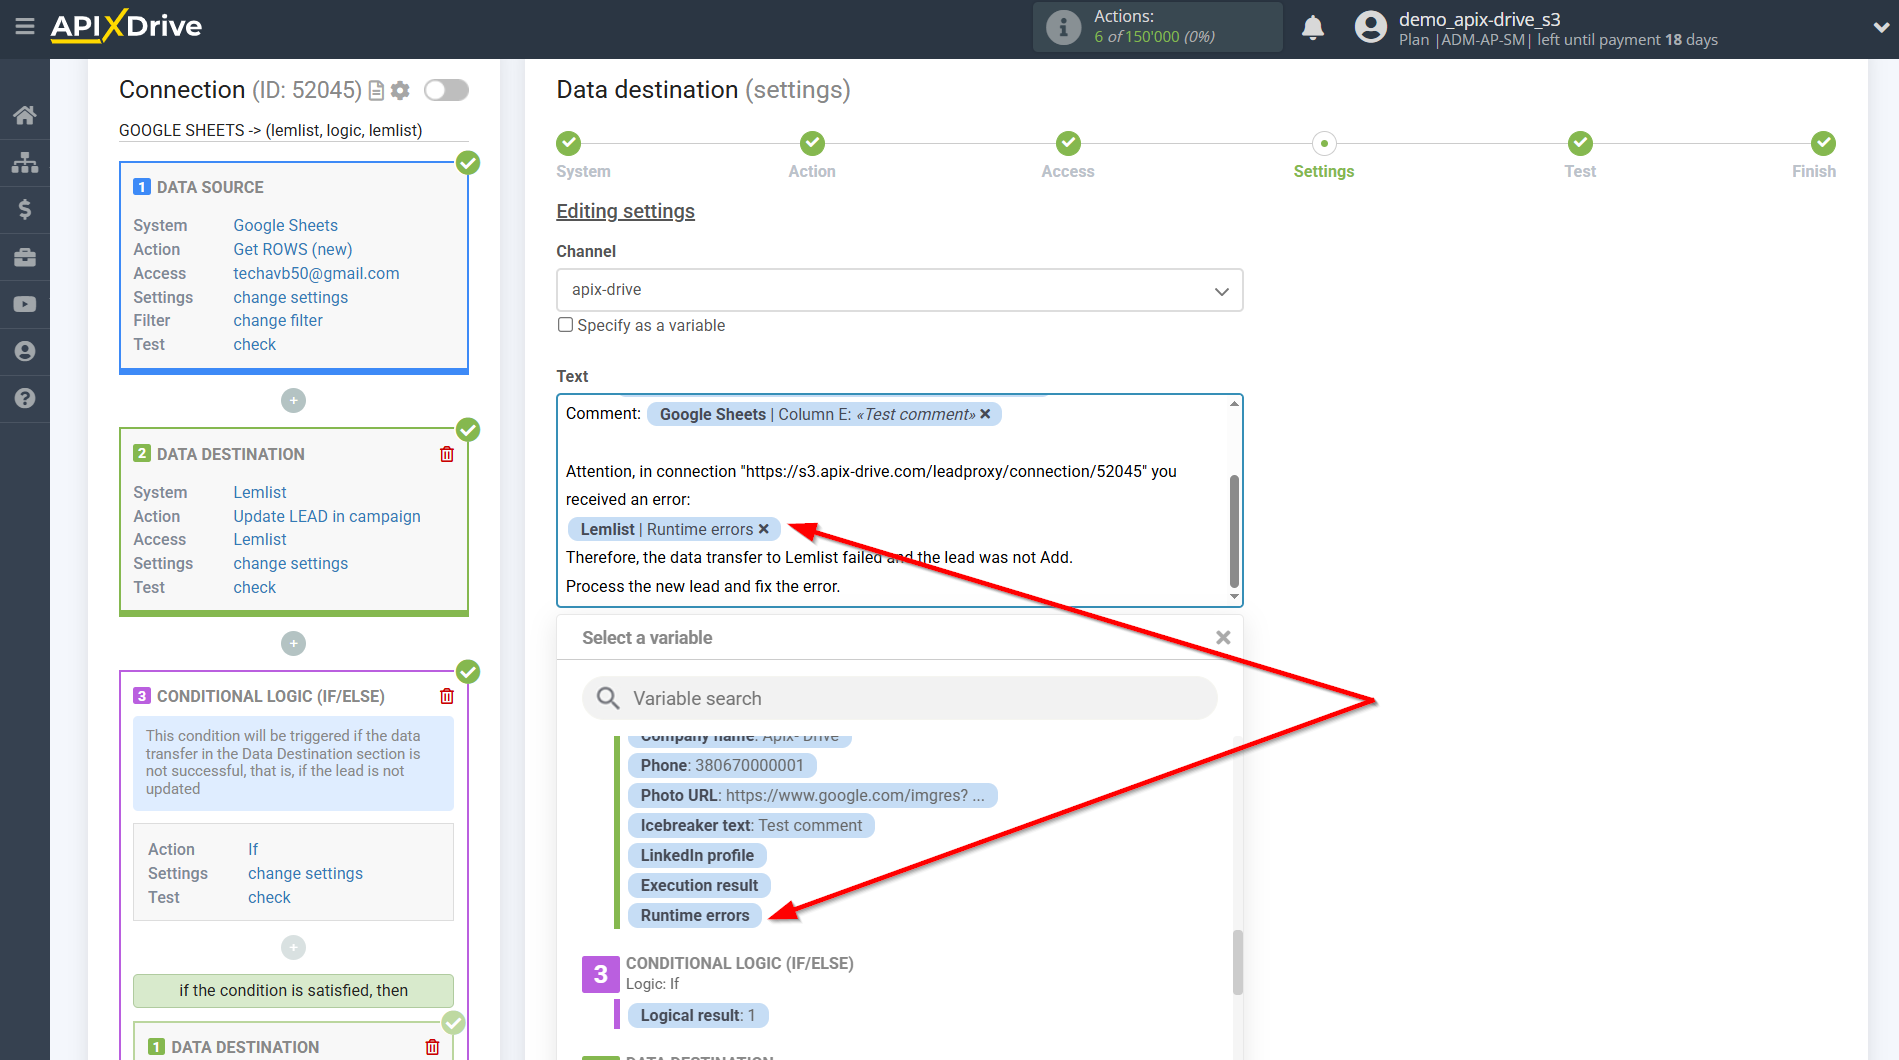This screenshot has width=1899, height=1060.
Task: Delete the Data Destination block 2
Action: click(x=447, y=454)
